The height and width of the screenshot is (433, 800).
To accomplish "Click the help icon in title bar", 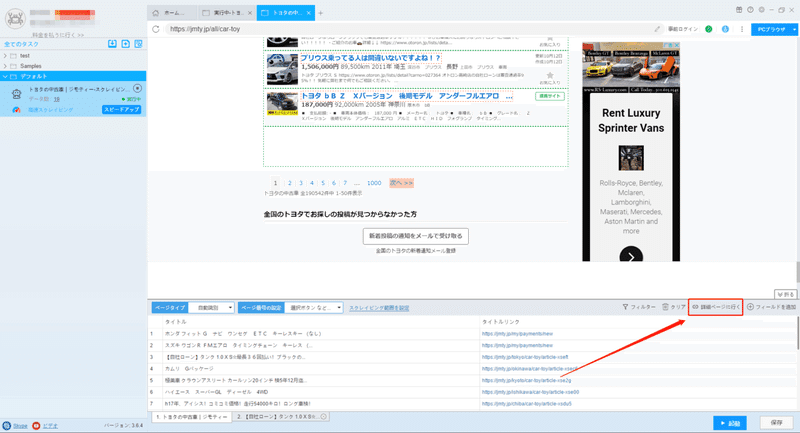I will [750, 10].
